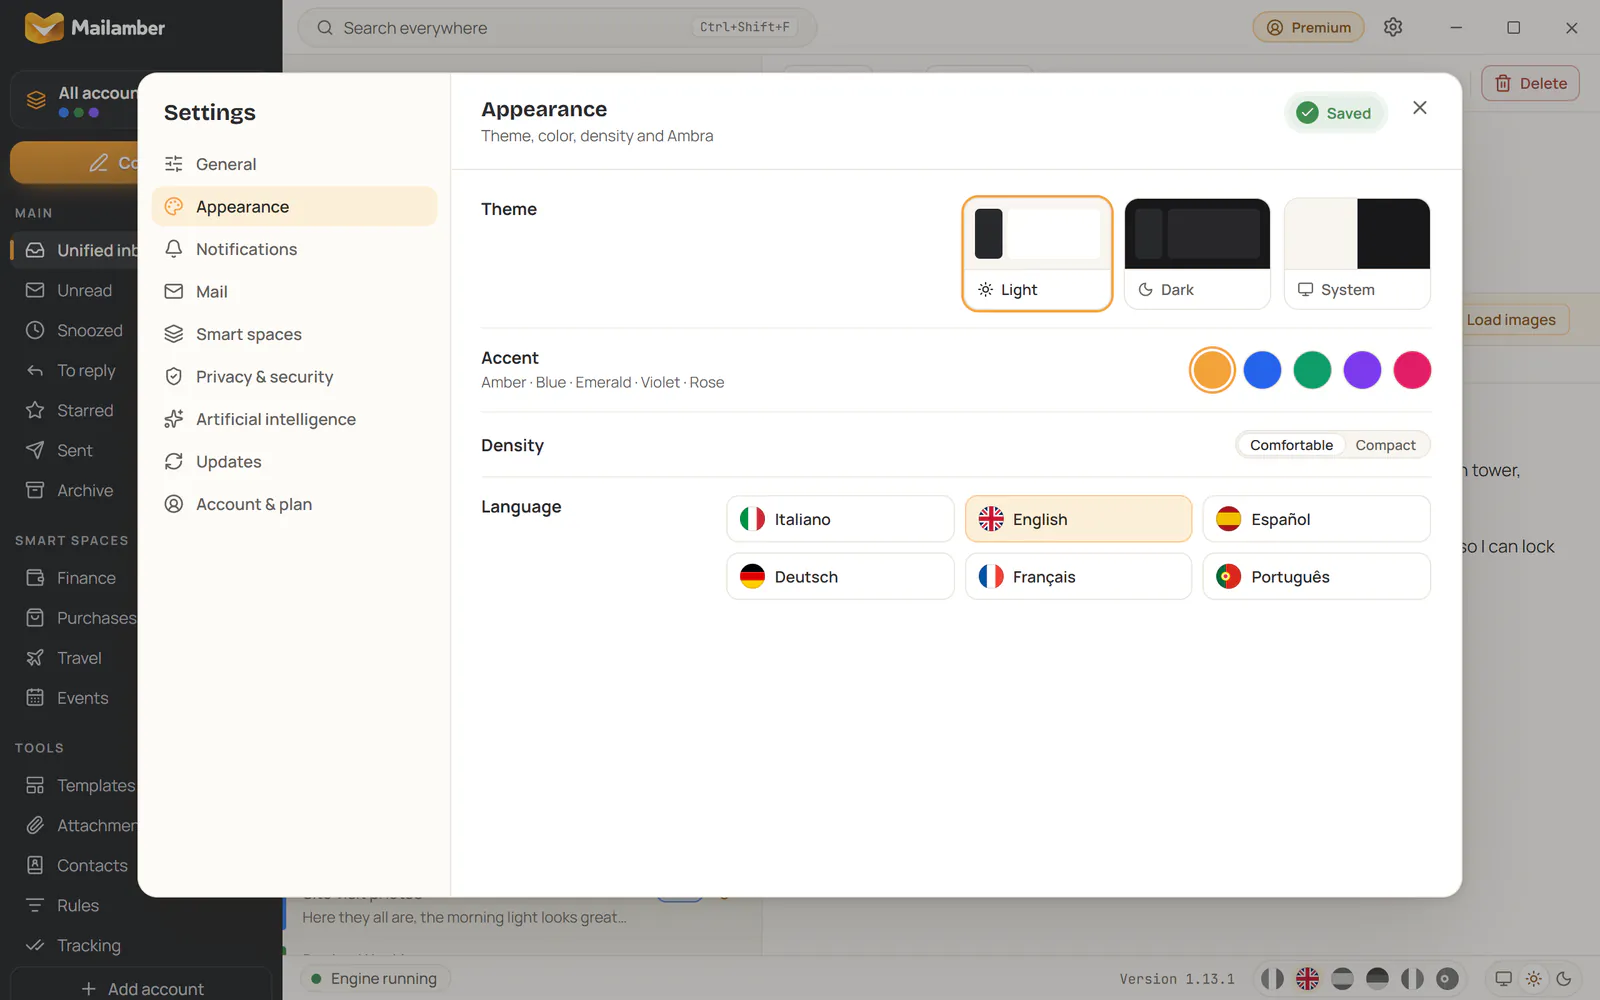1600x1000 pixels.
Task: Click the Appearance palette icon
Action: point(174,207)
